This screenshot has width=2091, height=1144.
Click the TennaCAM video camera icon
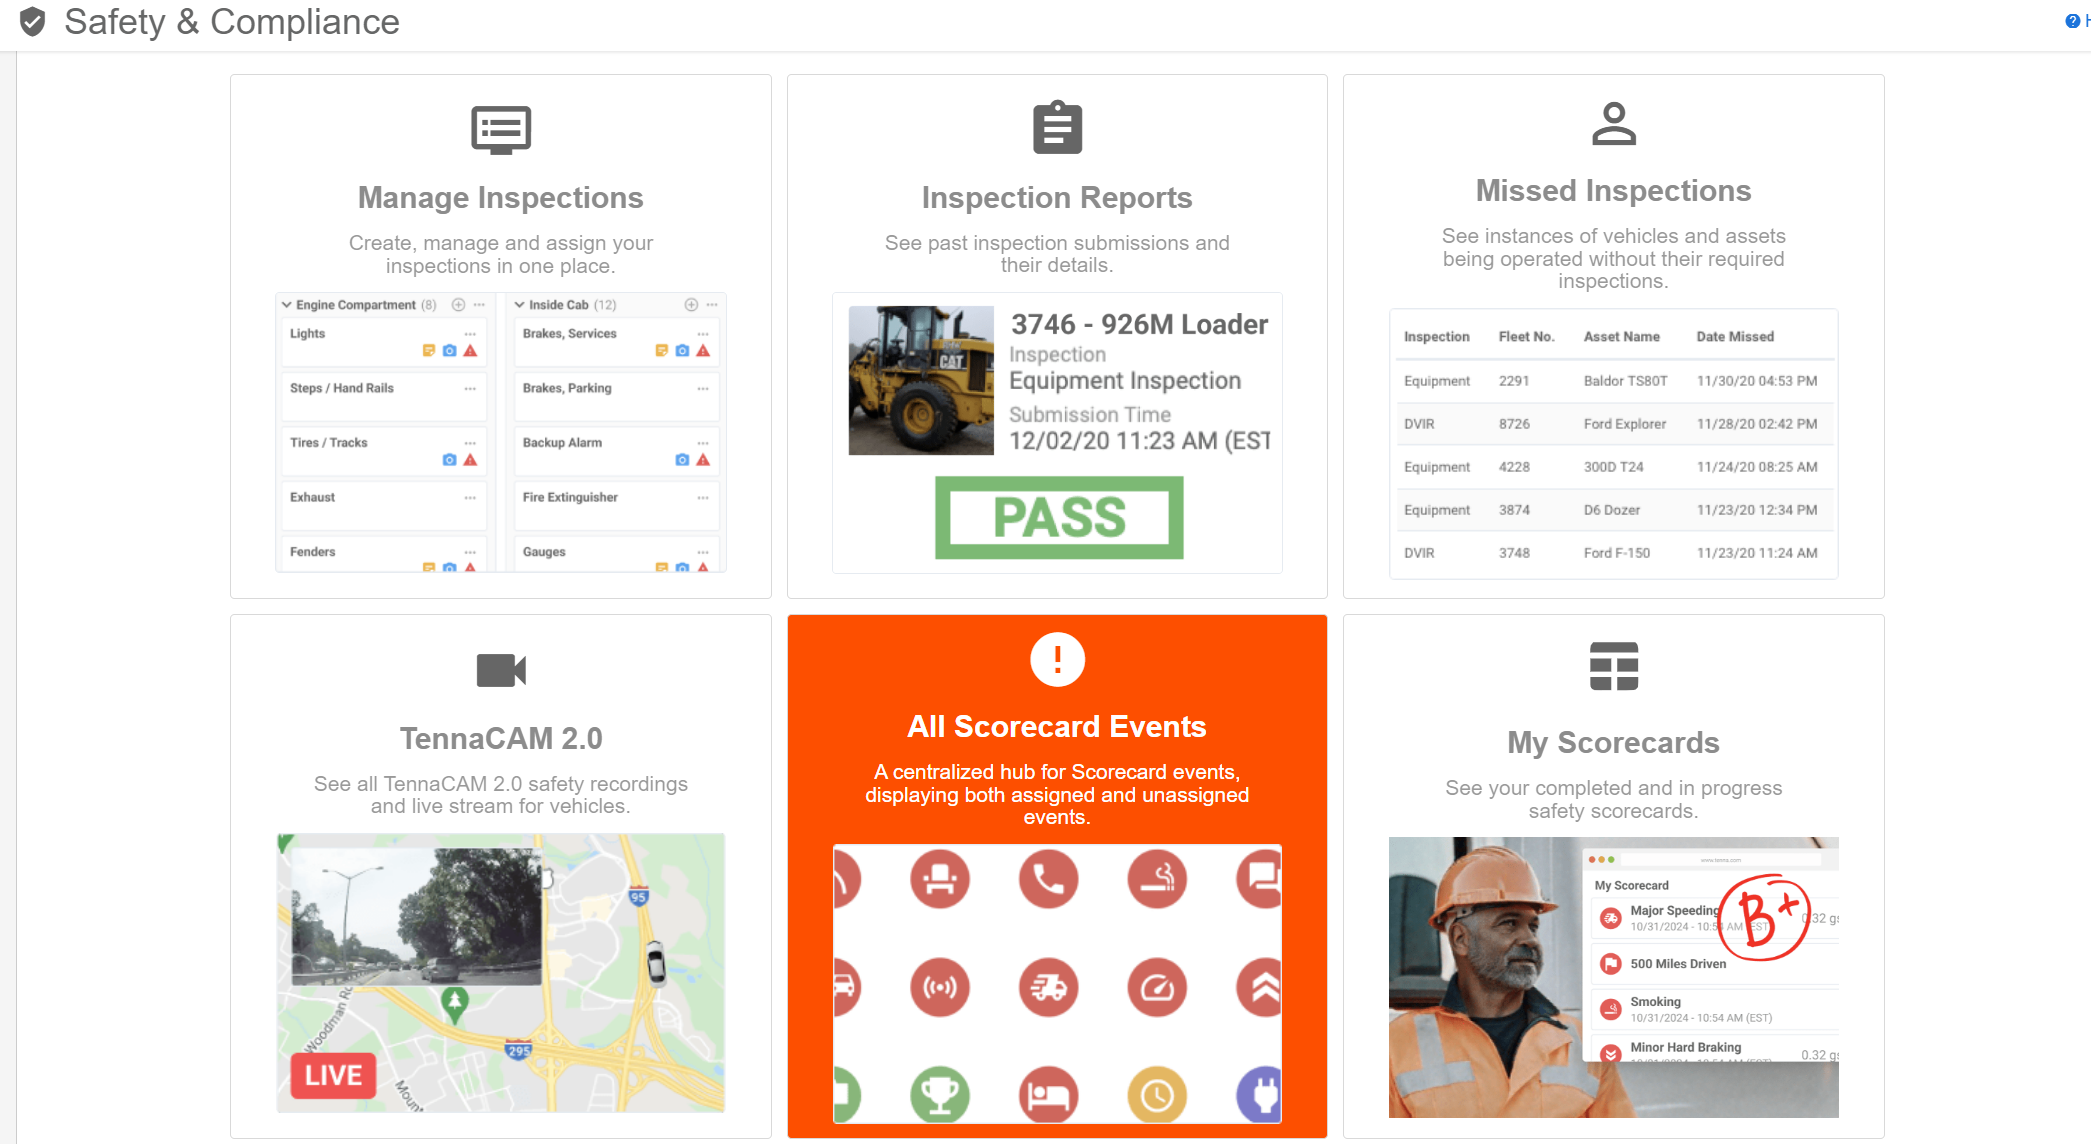pos(501,670)
